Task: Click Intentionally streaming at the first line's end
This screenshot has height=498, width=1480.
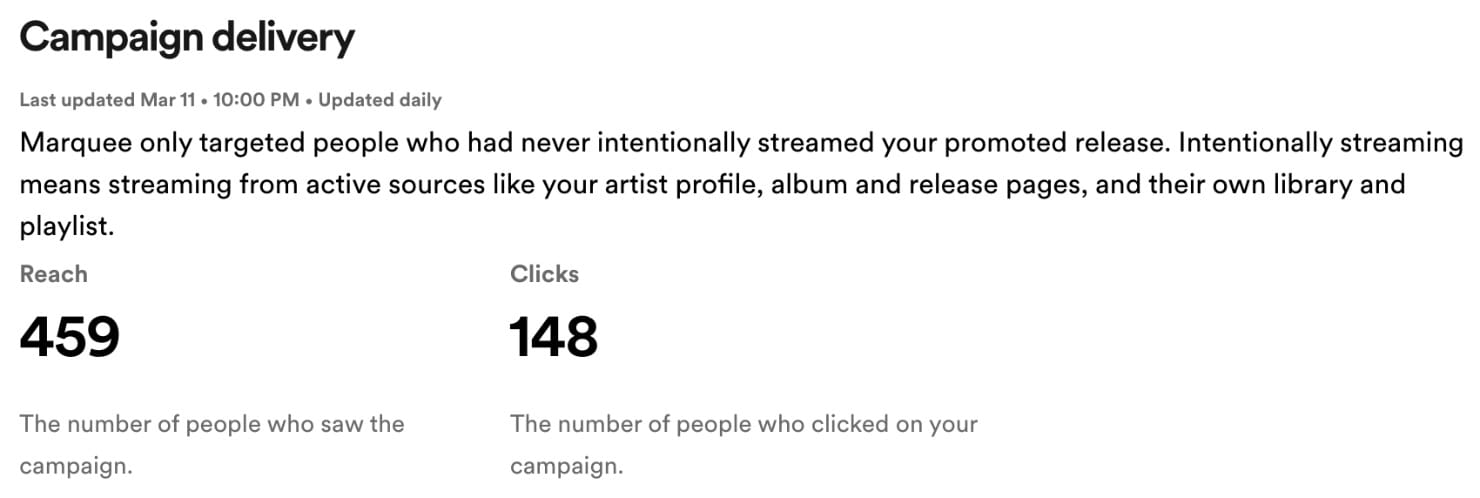Action: tap(1320, 143)
